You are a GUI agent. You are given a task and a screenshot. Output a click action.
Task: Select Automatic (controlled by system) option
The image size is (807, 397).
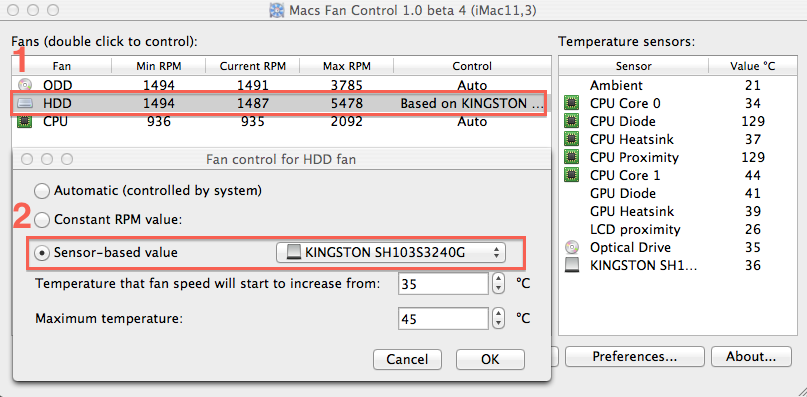click(42, 191)
